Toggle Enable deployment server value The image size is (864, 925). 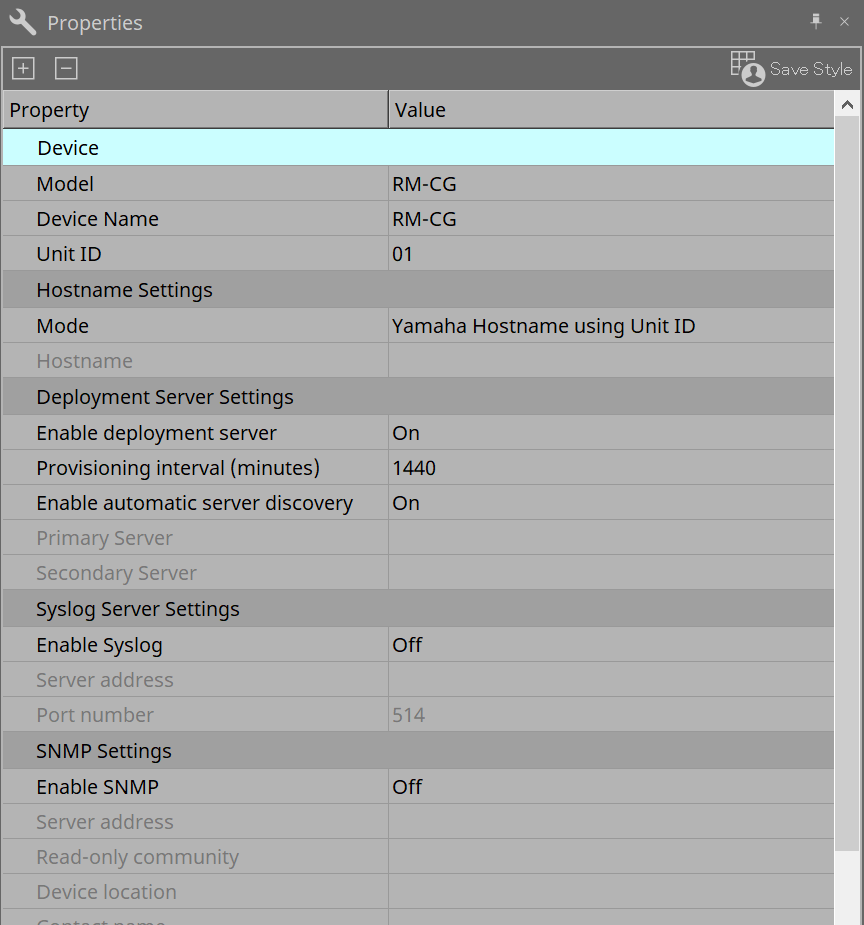[x=610, y=433]
